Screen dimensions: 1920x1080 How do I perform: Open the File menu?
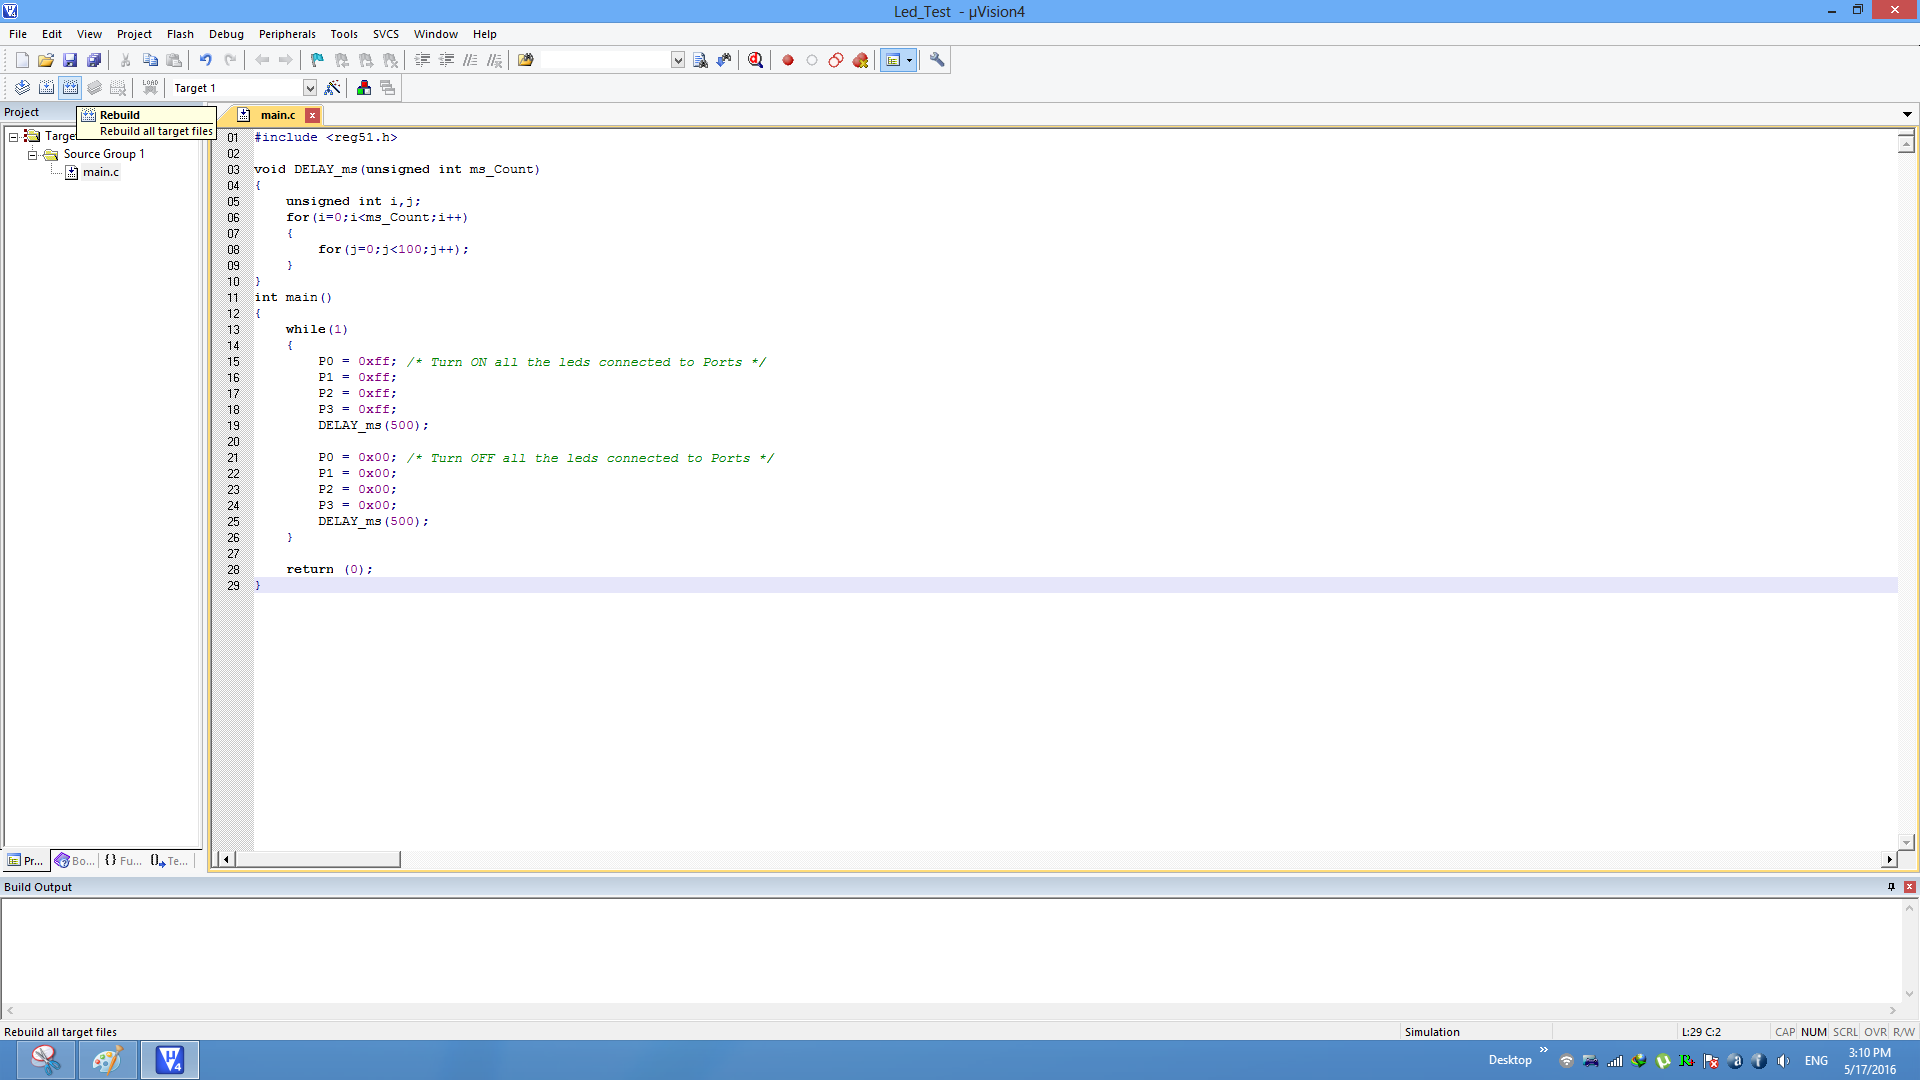pos(18,34)
